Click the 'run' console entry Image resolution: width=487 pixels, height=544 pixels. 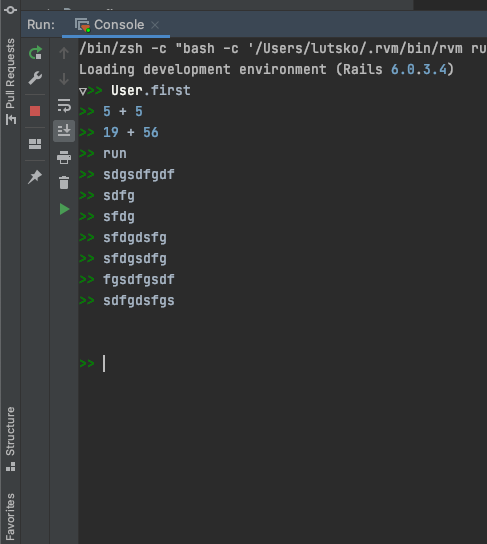(x=115, y=154)
